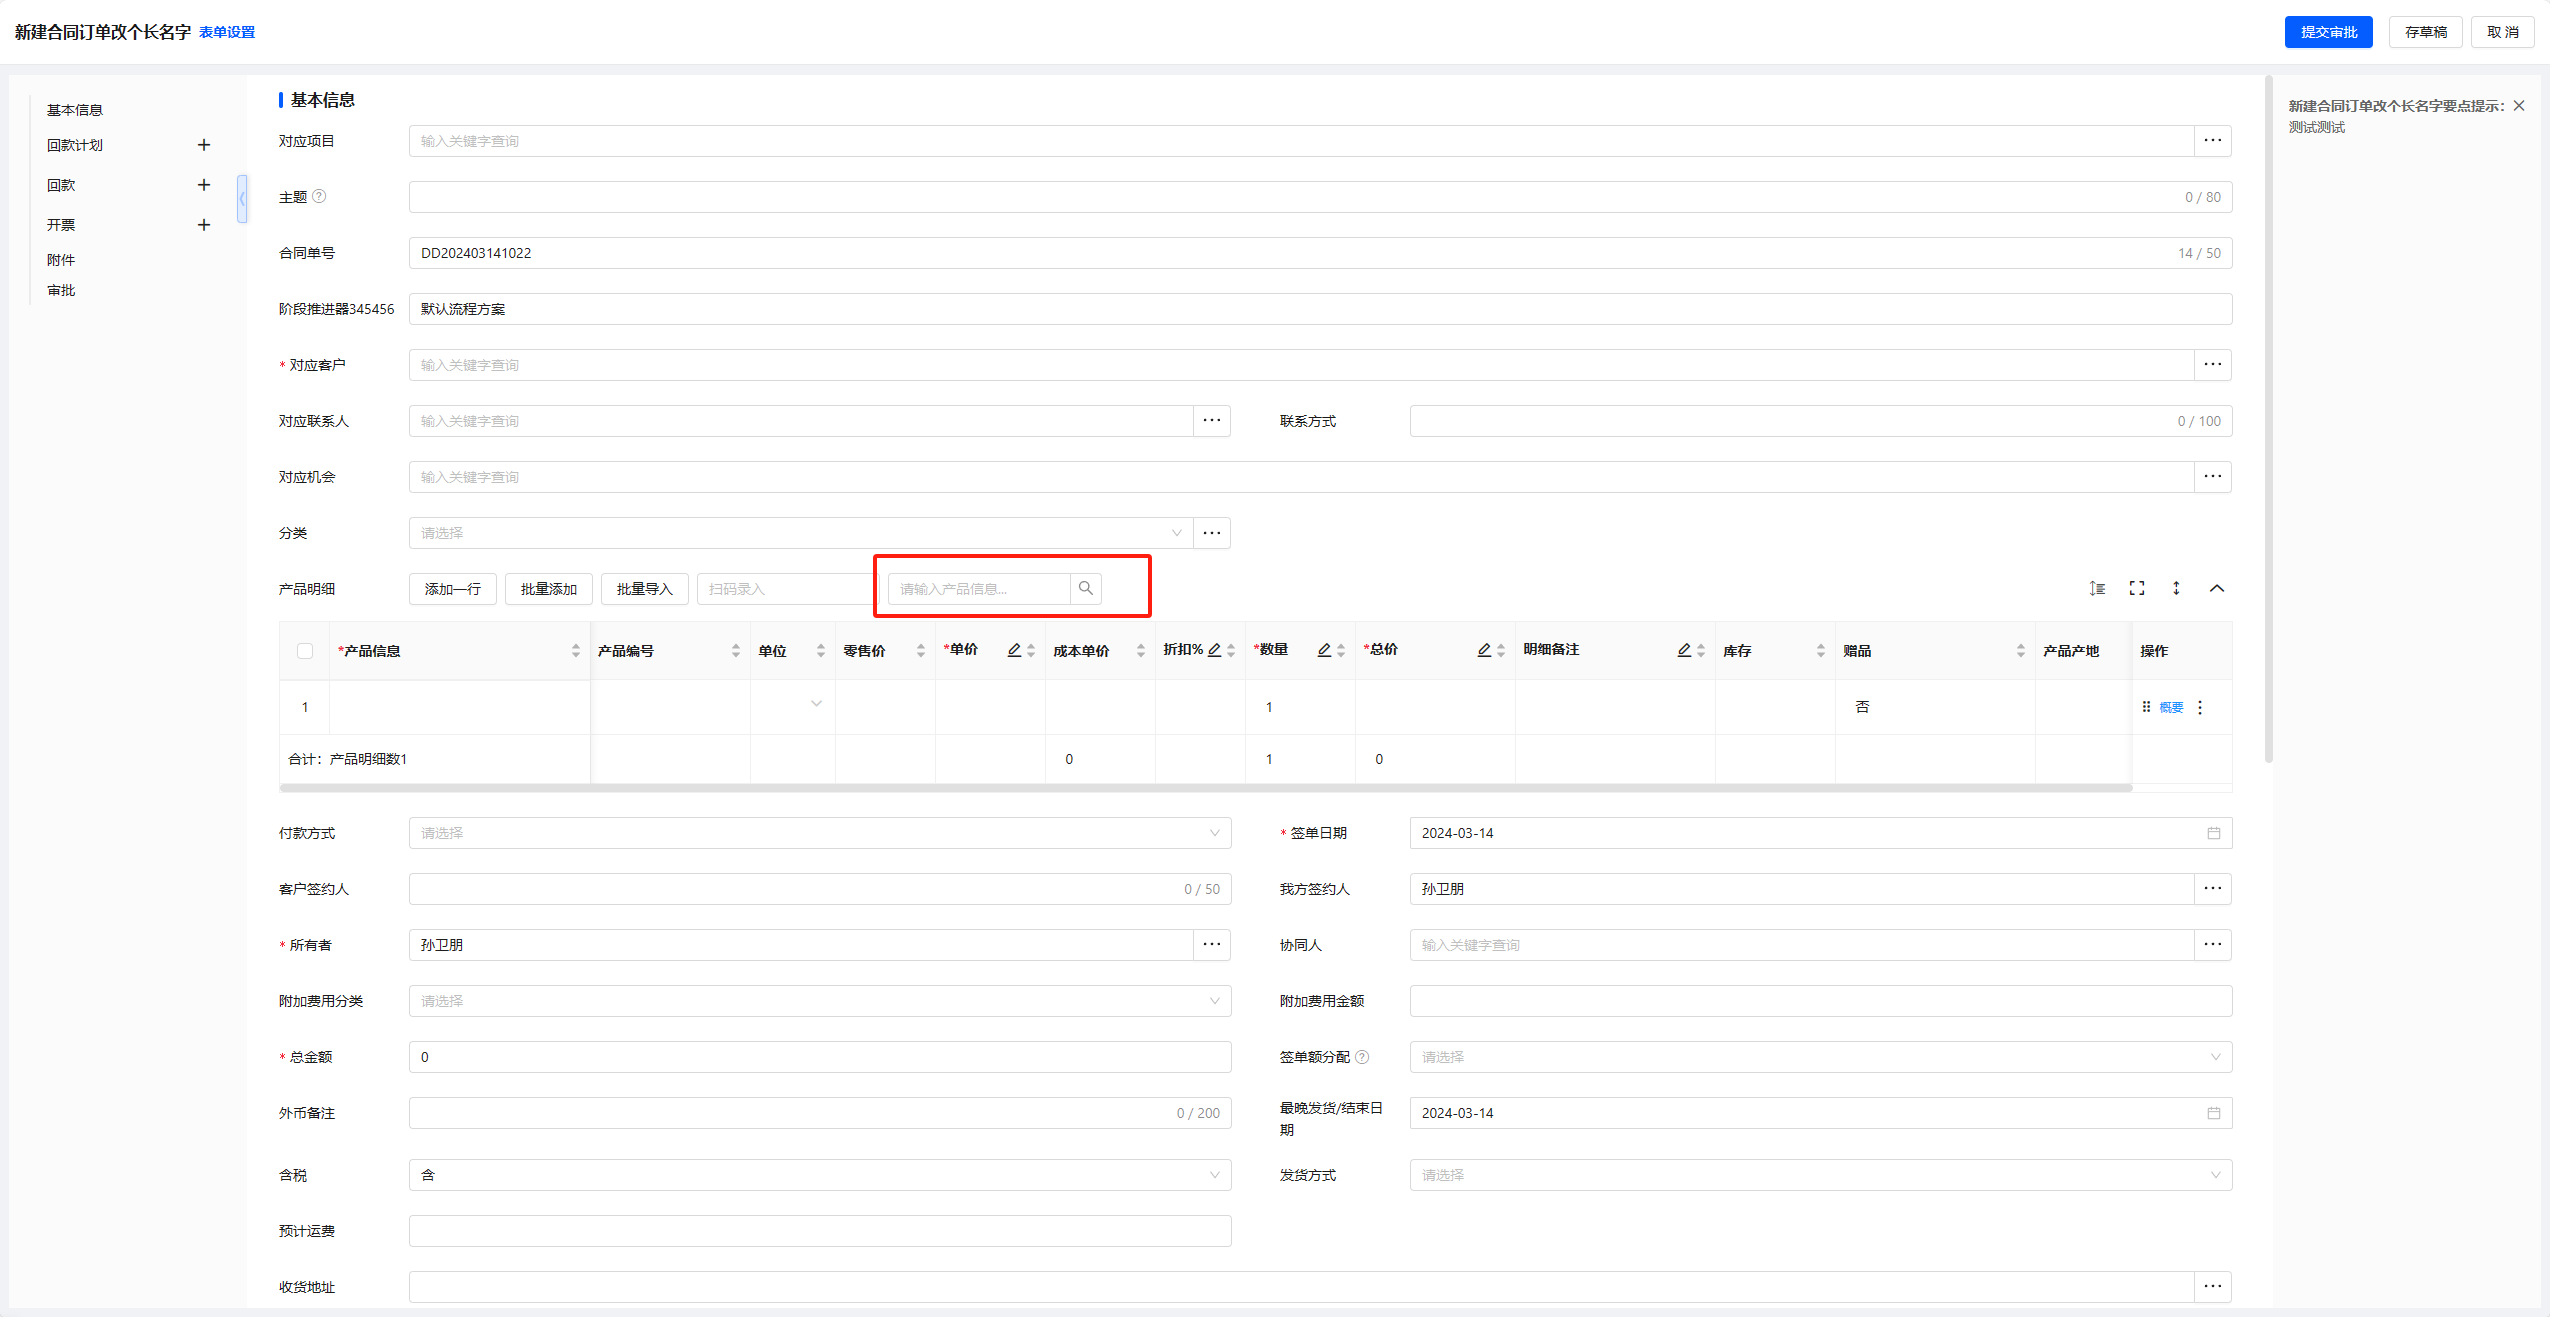Open calendar icon for 签单日期
This screenshot has height=1317, width=2550.
click(x=2213, y=833)
